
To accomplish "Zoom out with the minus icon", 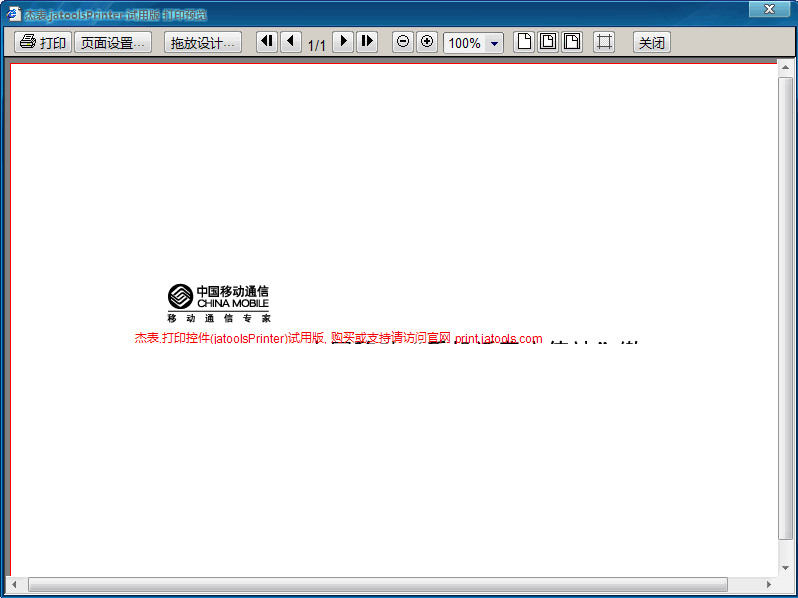I will tap(403, 41).
